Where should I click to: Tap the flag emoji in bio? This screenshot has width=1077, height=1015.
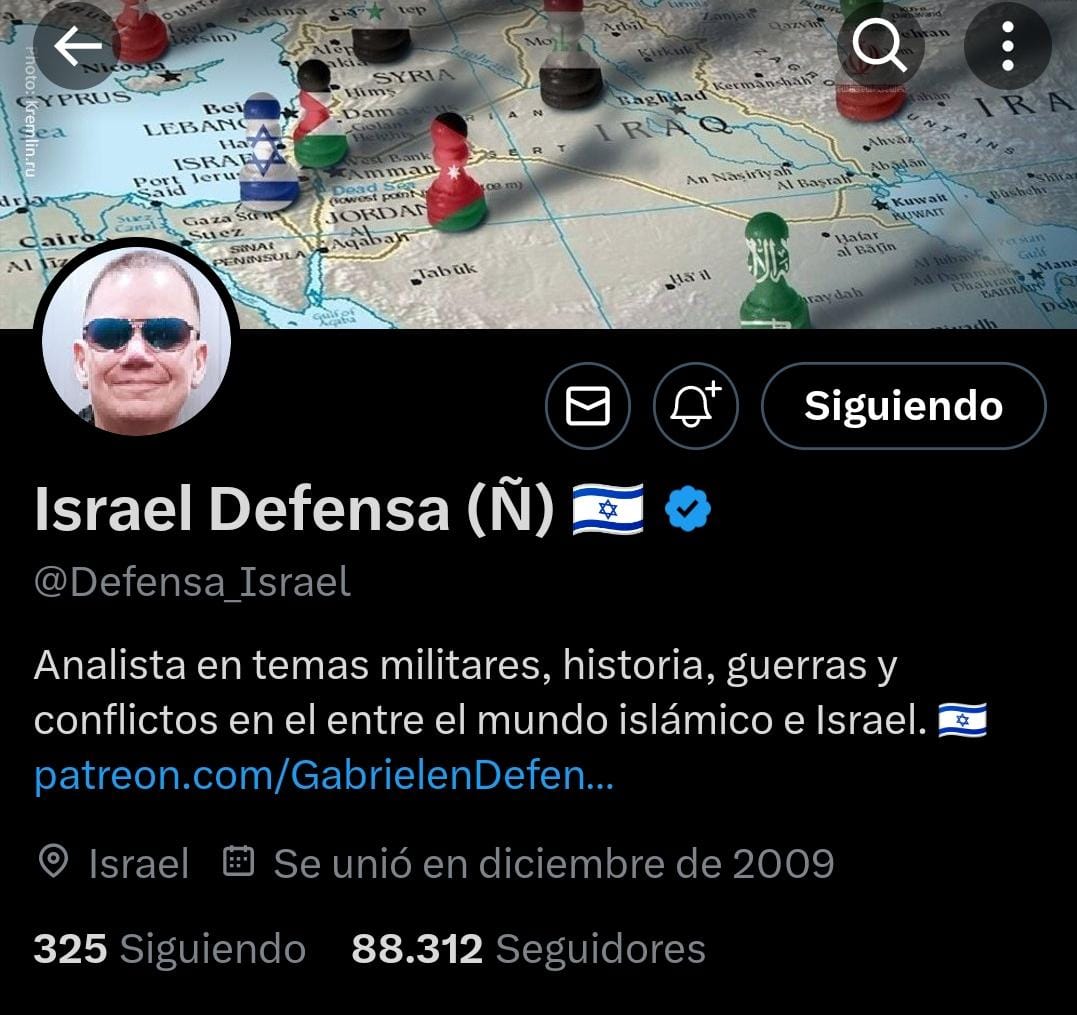point(962,720)
